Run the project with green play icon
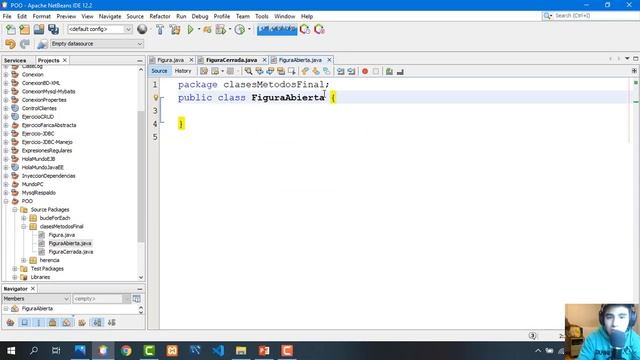Viewport: 640px width, 360px height. coord(190,29)
